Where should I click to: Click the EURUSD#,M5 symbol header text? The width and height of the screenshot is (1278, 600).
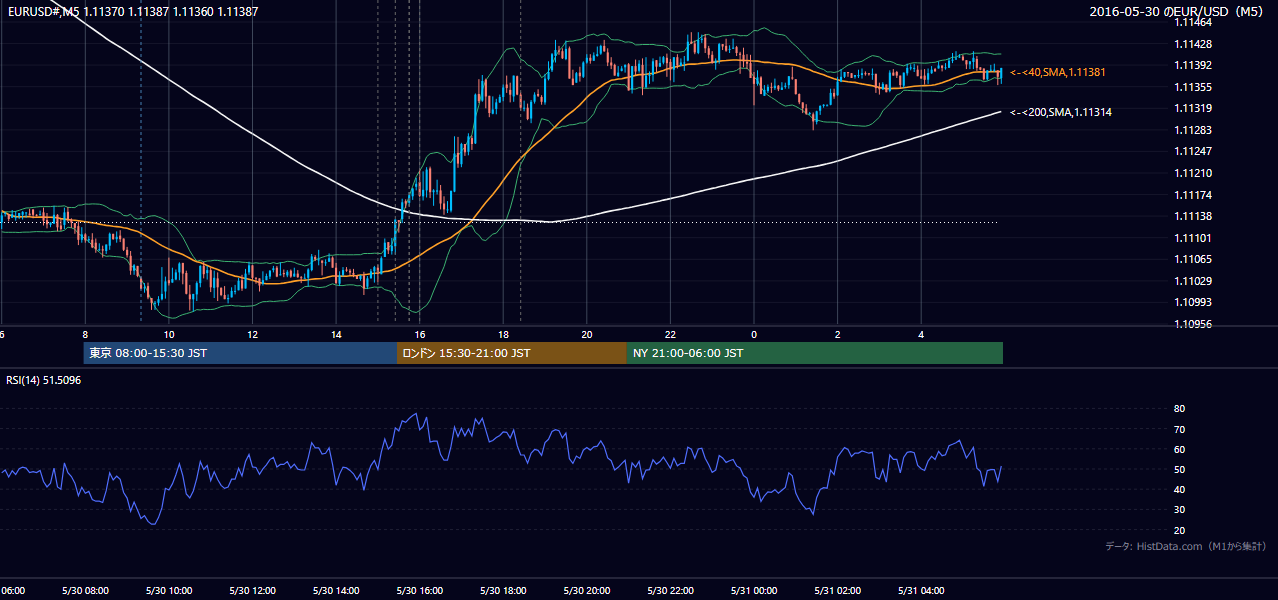[x=132, y=11]
